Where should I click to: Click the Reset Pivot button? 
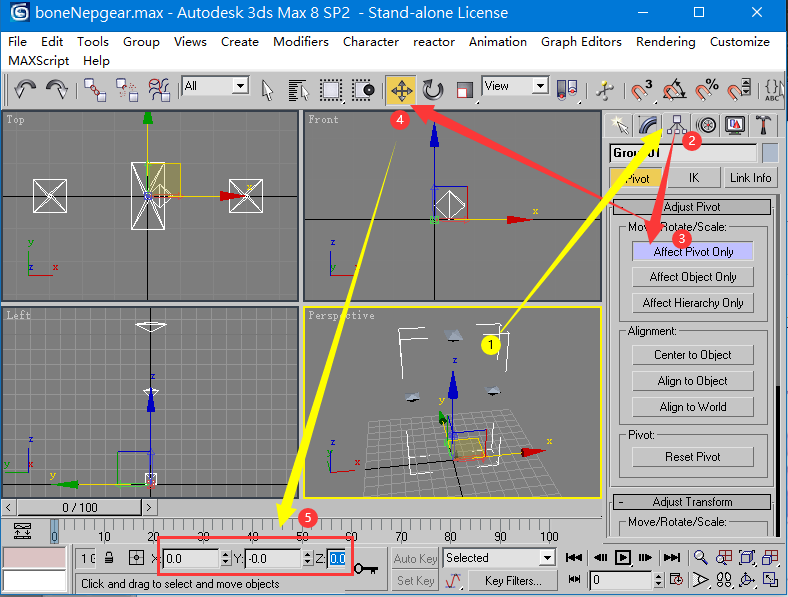pos(692,457)
